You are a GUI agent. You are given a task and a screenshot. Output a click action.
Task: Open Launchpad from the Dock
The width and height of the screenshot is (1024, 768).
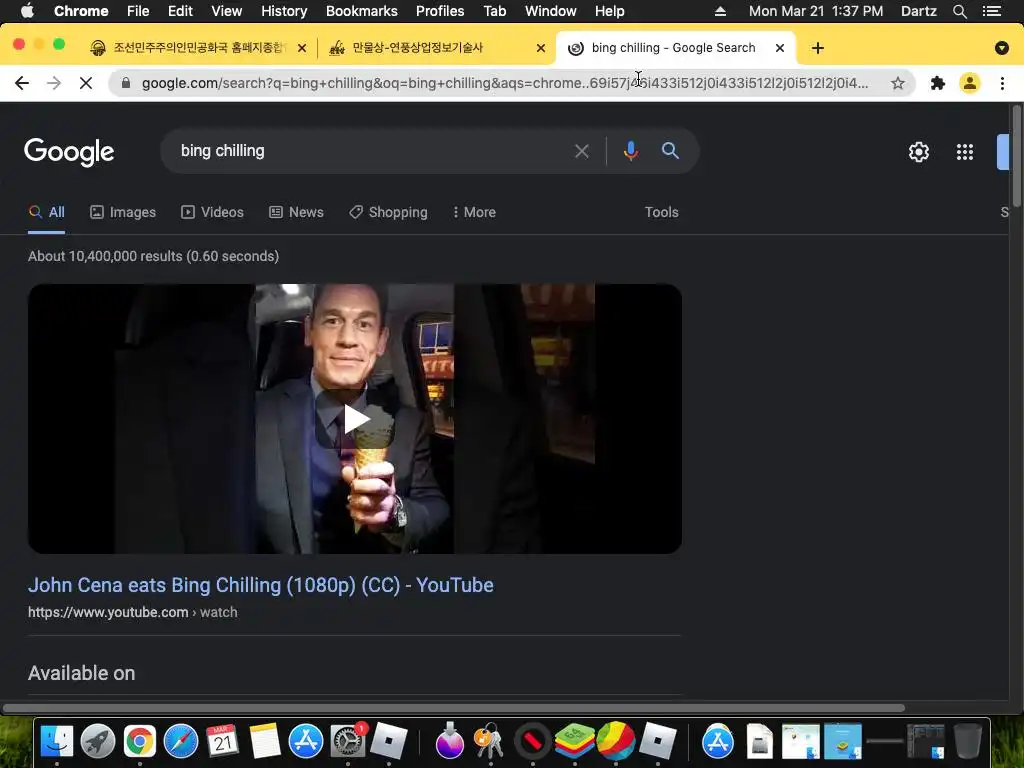[x=98, y=741]
